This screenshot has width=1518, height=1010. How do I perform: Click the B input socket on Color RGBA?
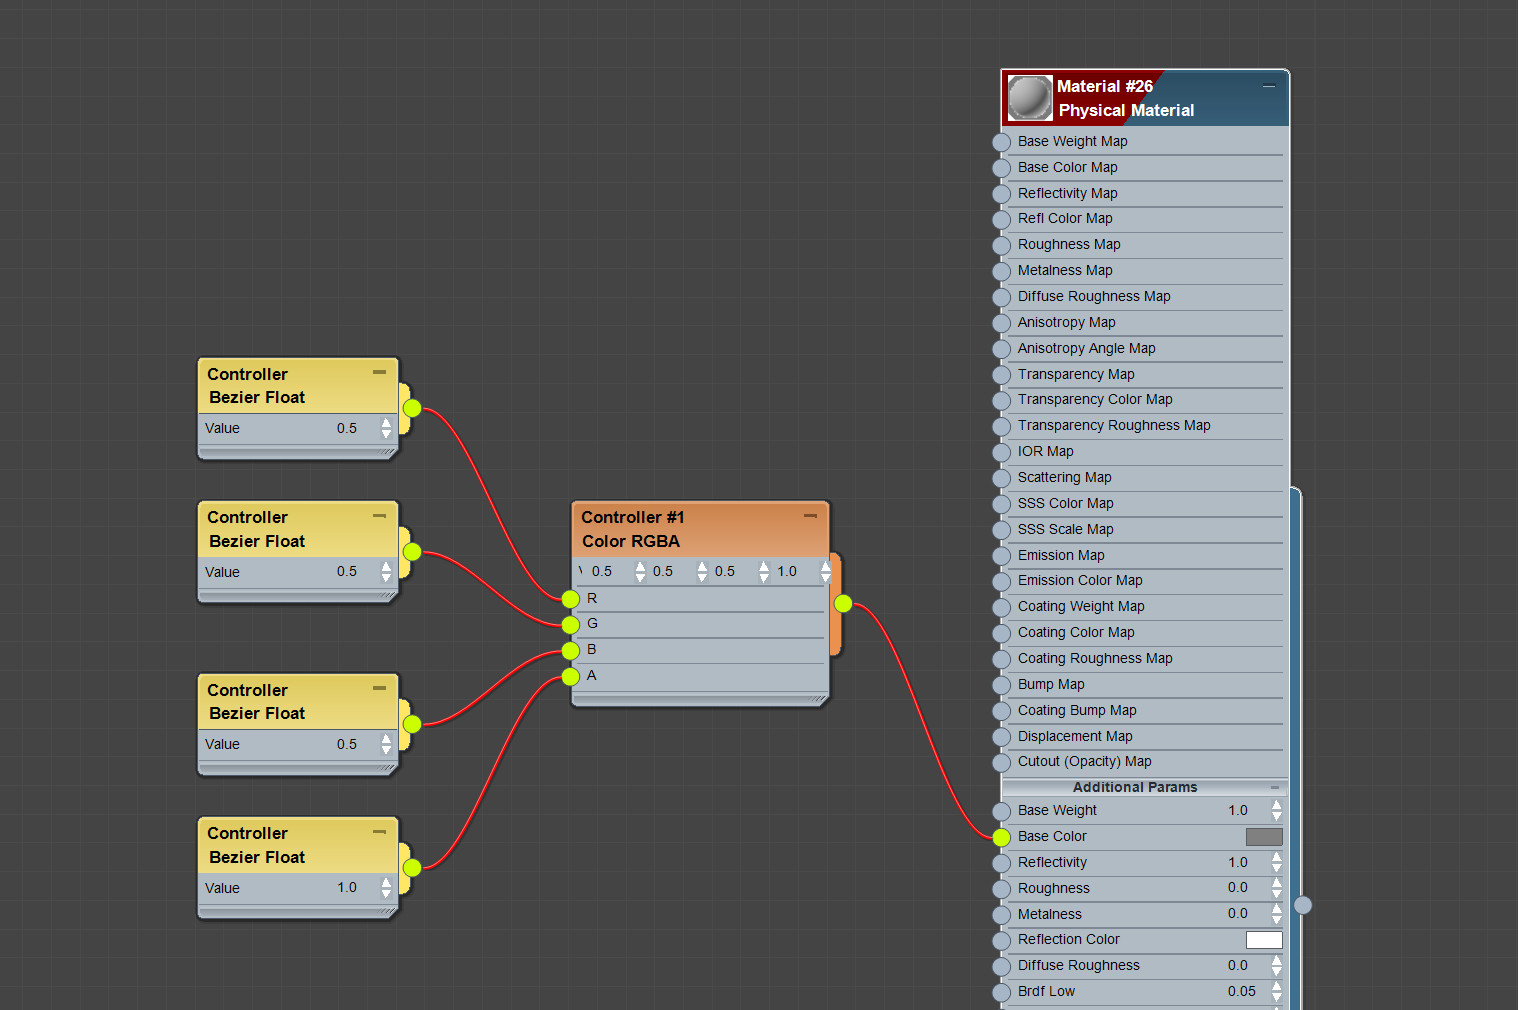tap(570, 651)
